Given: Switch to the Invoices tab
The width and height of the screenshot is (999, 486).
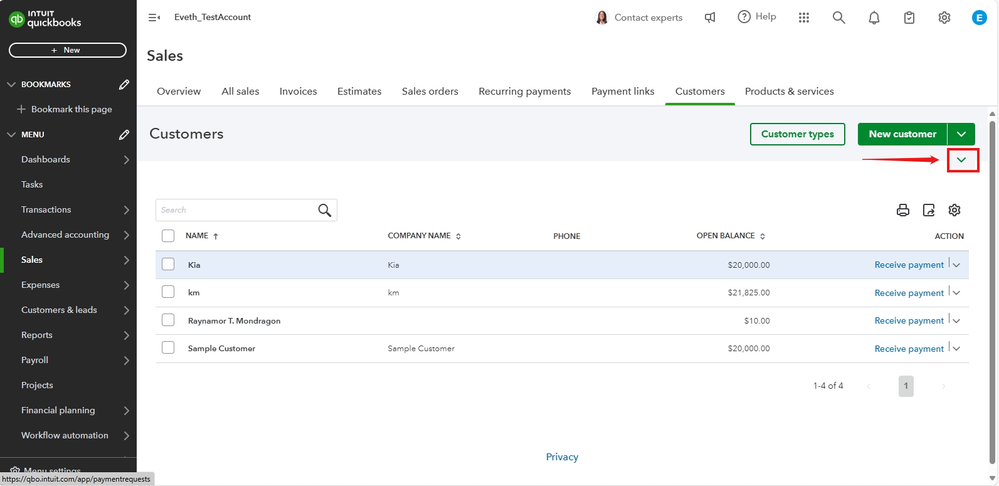Looking at the screenshot, I should (x=298, y=91).
